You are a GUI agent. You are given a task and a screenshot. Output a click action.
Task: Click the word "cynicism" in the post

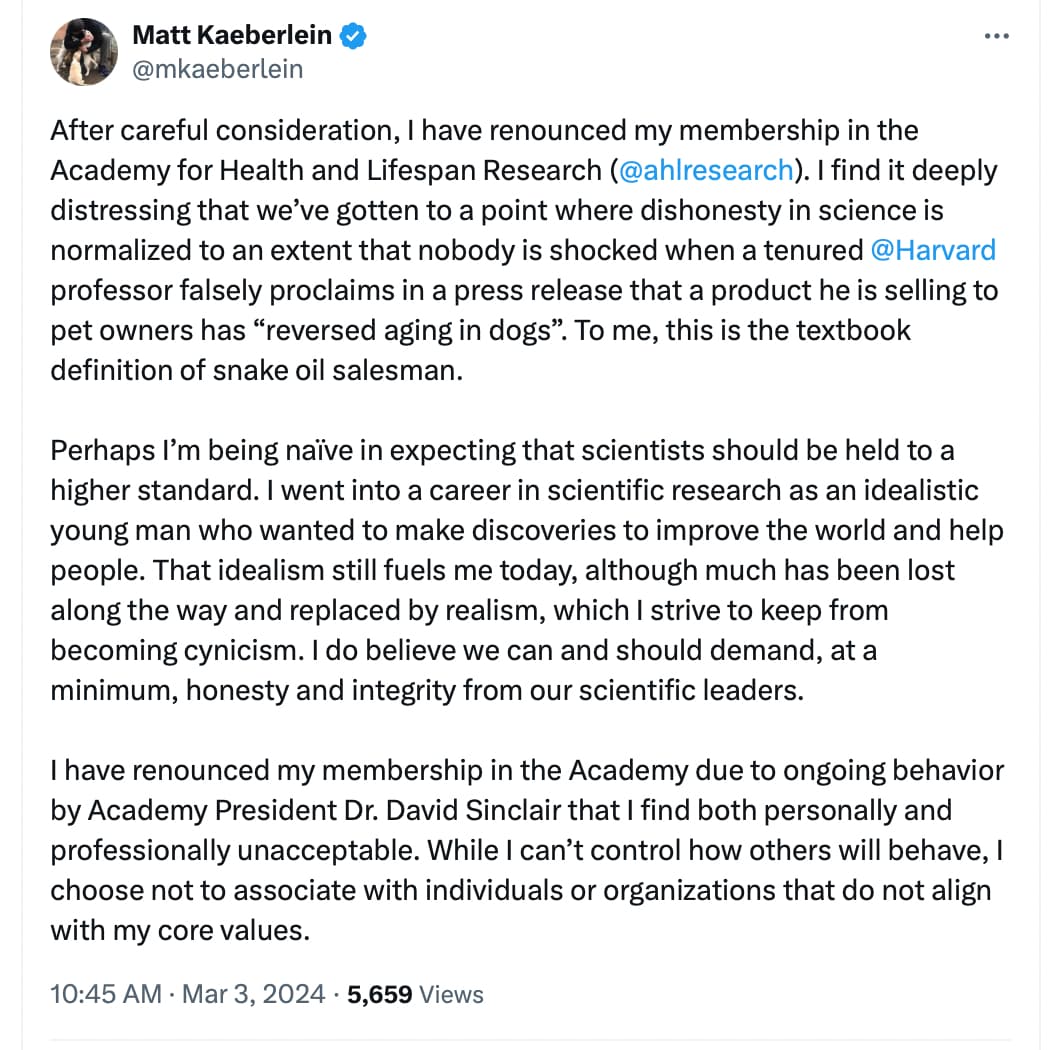[x=244, y=651]
